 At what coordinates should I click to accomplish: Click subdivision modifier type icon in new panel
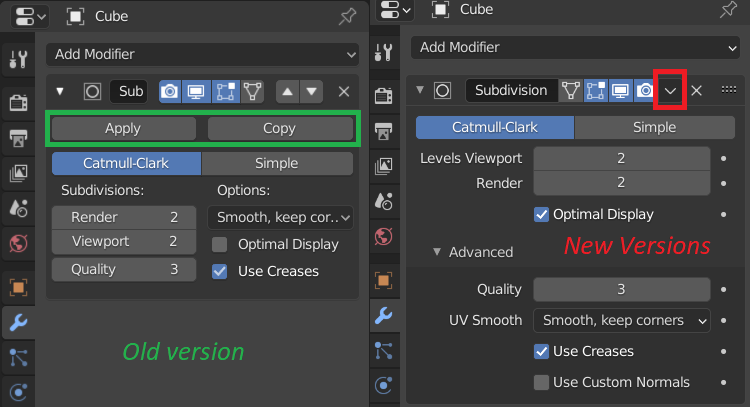[442, 90]
